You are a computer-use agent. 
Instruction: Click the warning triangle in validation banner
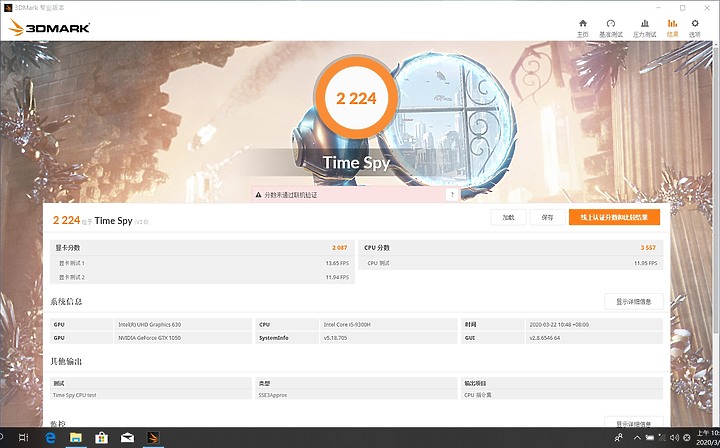click(x=259, y=195)
